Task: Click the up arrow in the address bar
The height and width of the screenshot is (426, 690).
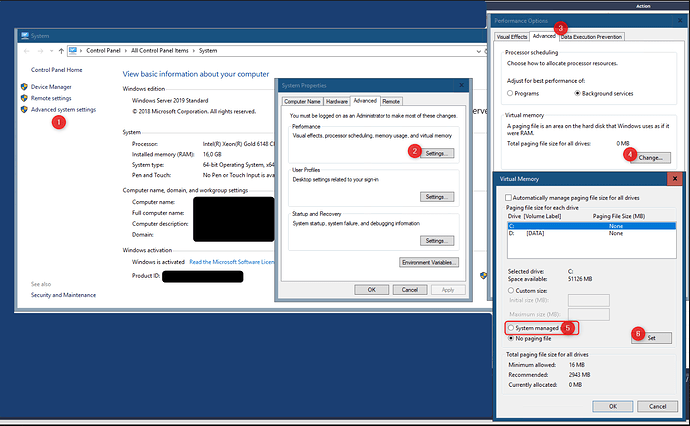Action: pyautogui.click(x=62, y=49)
